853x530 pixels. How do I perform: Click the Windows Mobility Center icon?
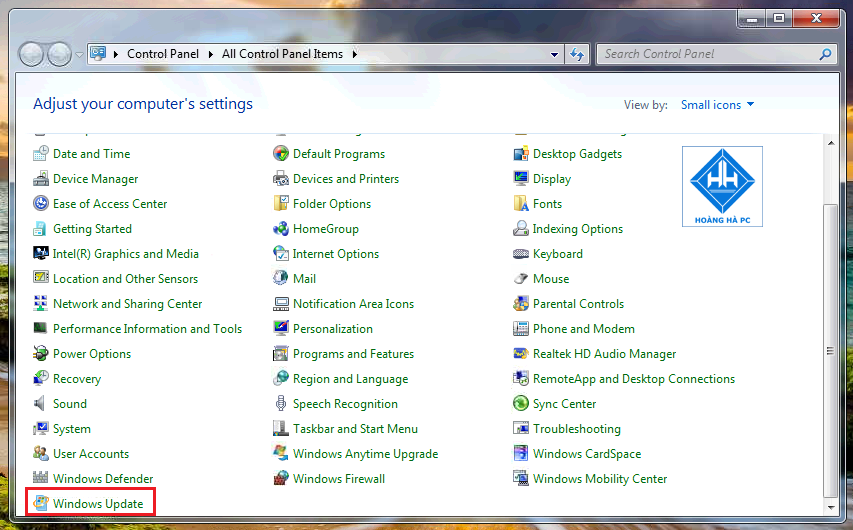[521, 478]
